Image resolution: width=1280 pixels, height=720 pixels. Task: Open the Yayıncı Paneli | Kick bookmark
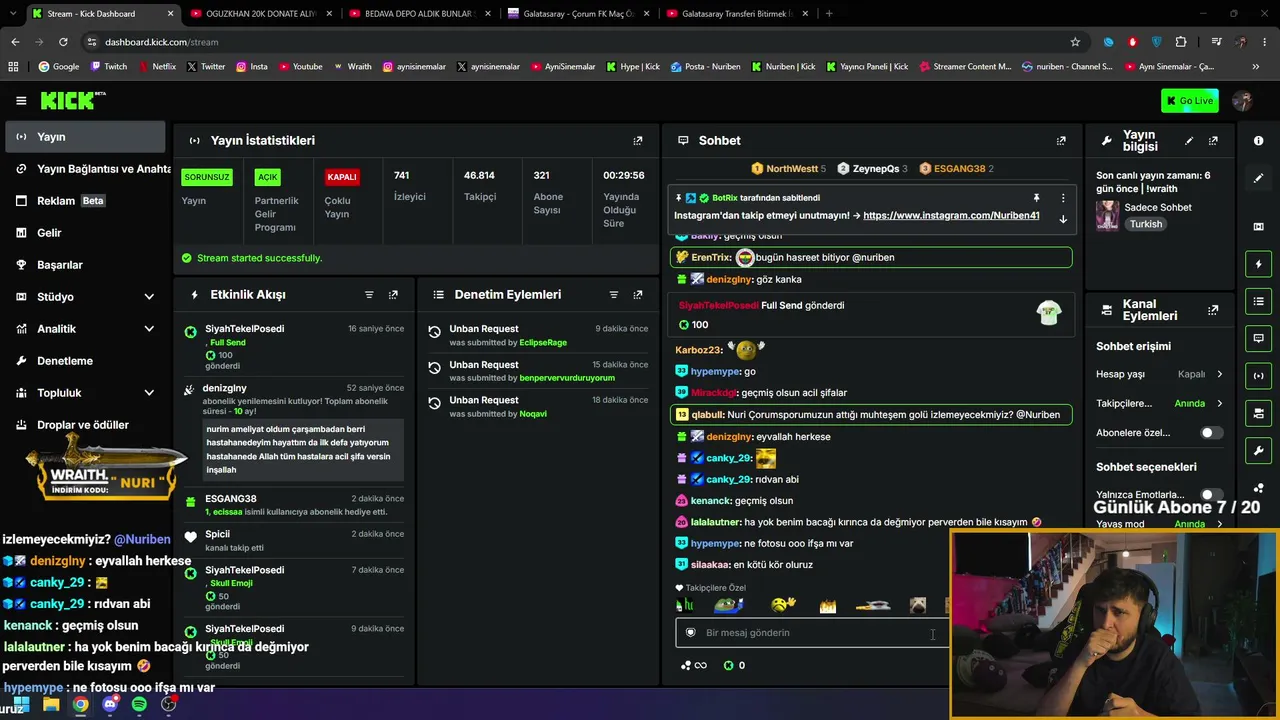867,67
